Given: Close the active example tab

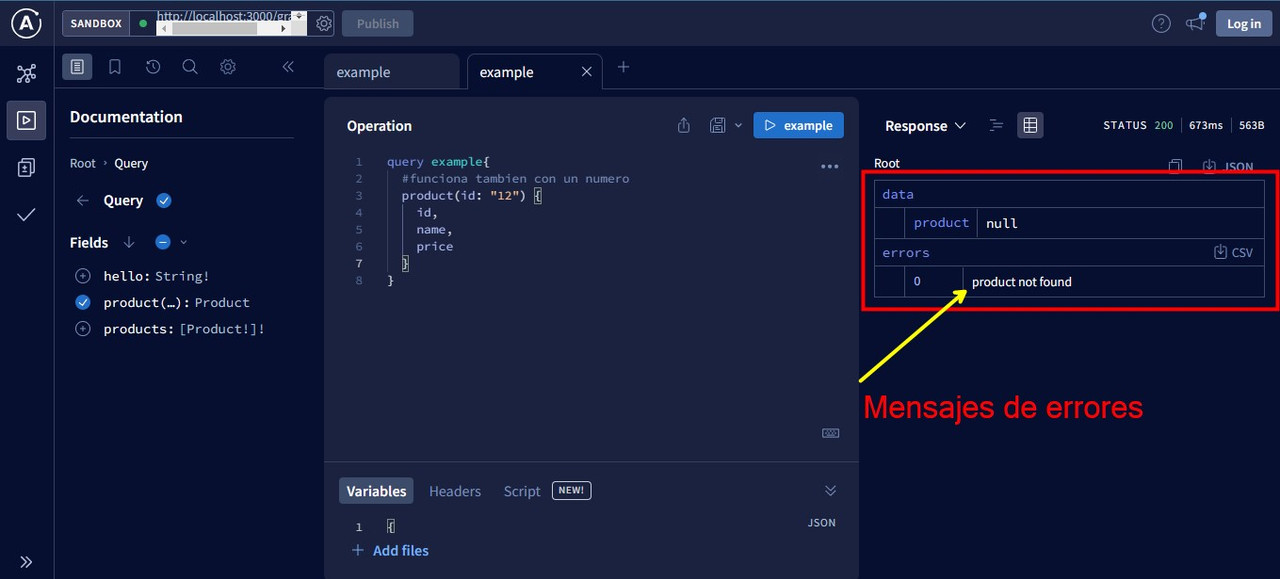Looking at the screenshot, I should [587, 72].
